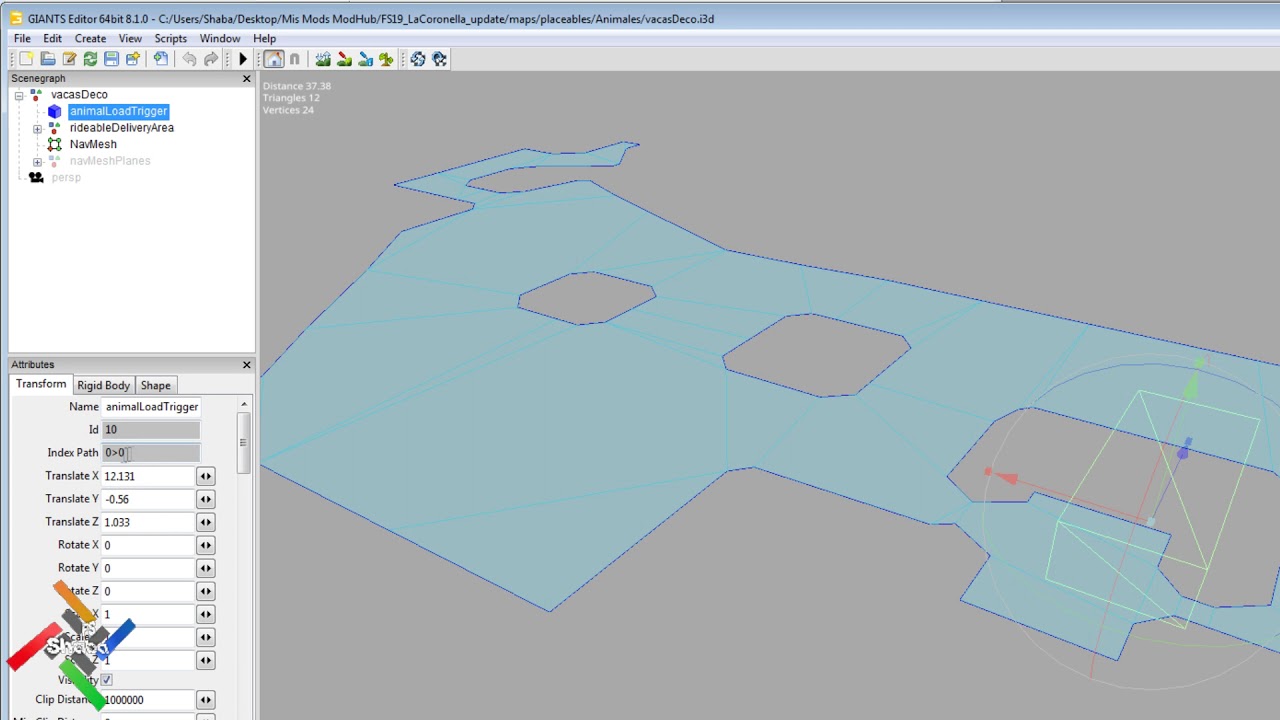Image resolution: width=1280 pixels, height=720 pixels.
Task: Click the blue cube icon of animalLoadTrigger
Action: pyautogui.click(x=54, y=111)
